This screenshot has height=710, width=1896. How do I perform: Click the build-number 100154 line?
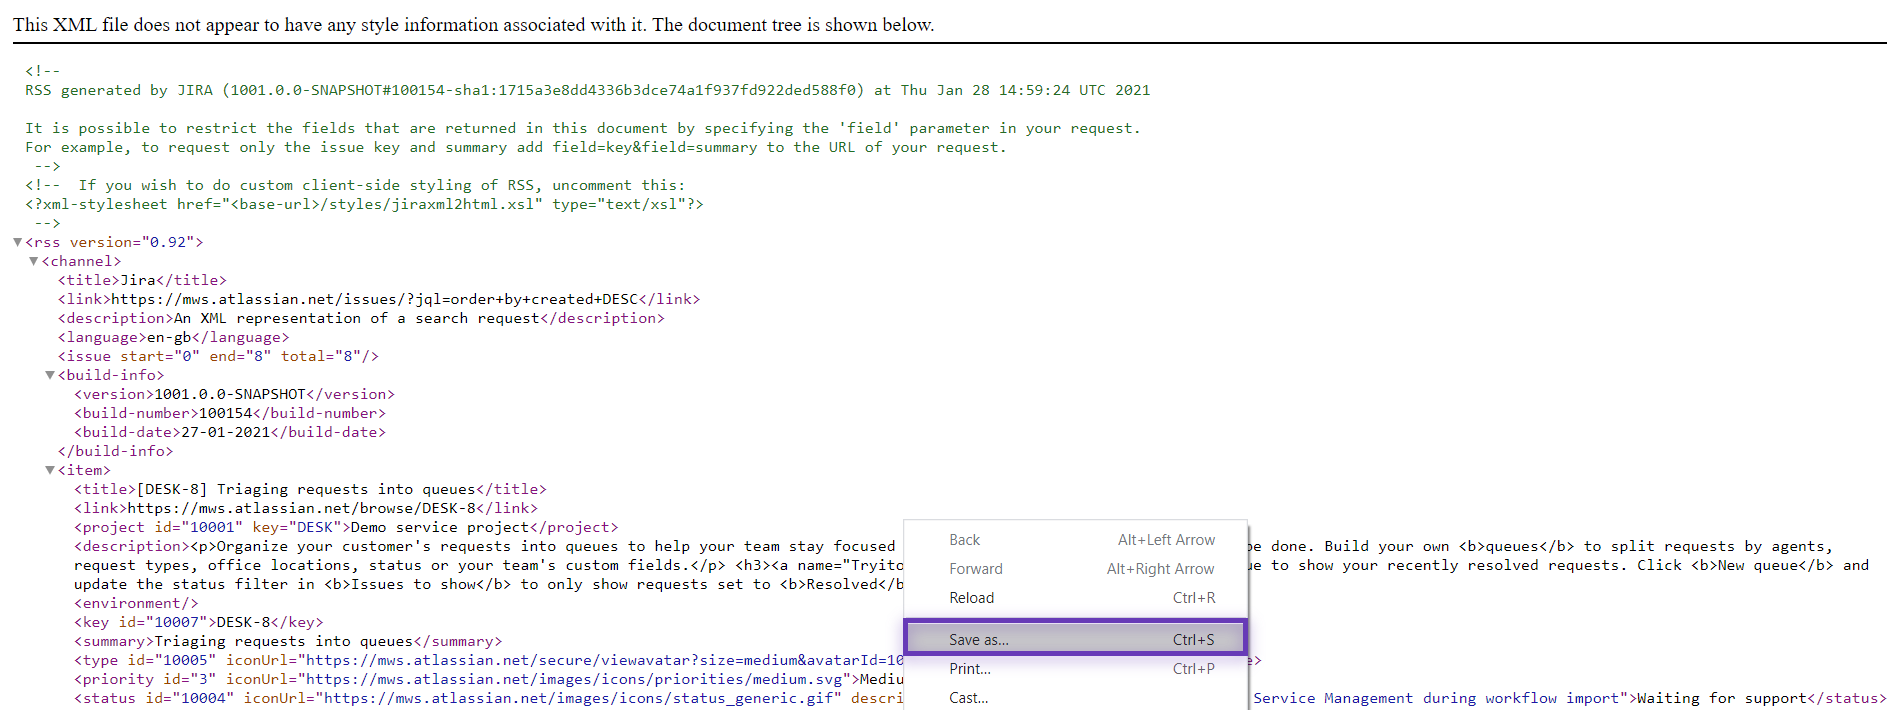click(230, 413)
